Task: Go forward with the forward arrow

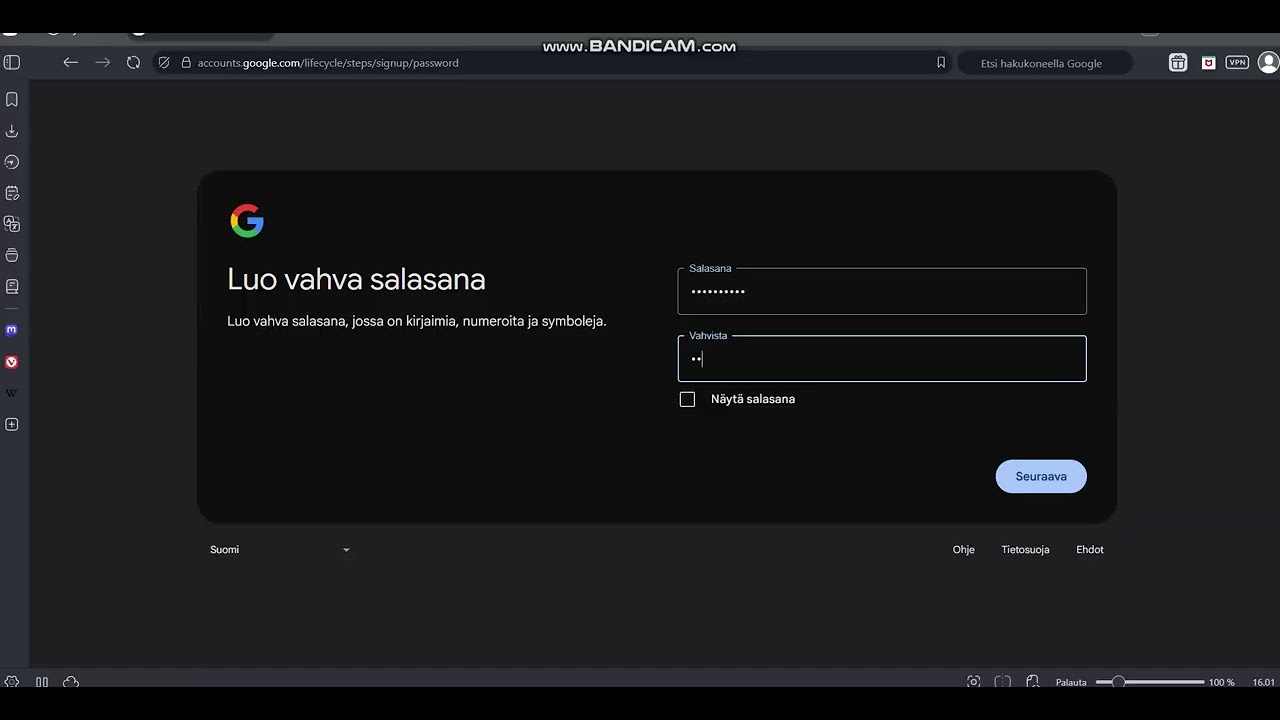Action: [102, 62]
